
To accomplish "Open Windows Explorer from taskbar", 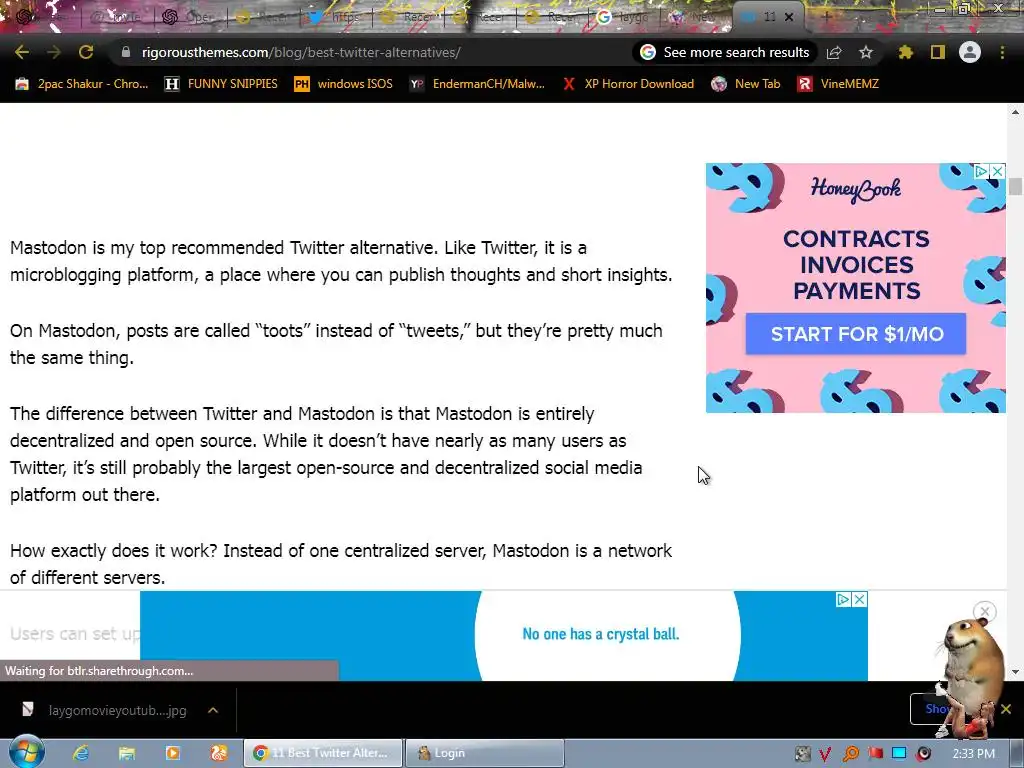I will [127, 753].
